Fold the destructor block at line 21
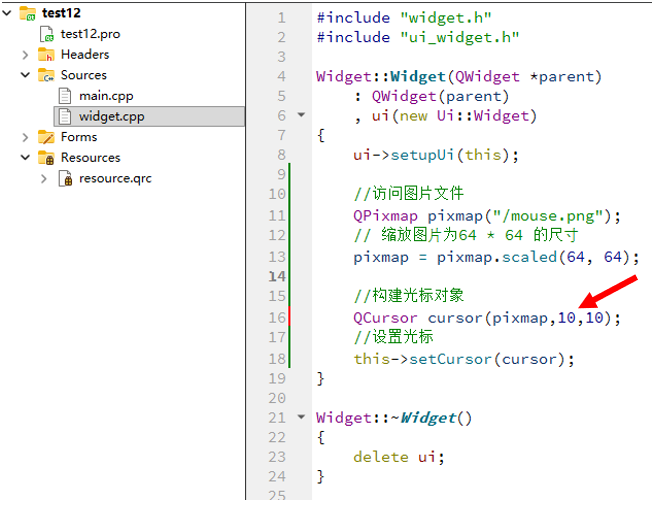655x506 pixels. coord(301,417)
